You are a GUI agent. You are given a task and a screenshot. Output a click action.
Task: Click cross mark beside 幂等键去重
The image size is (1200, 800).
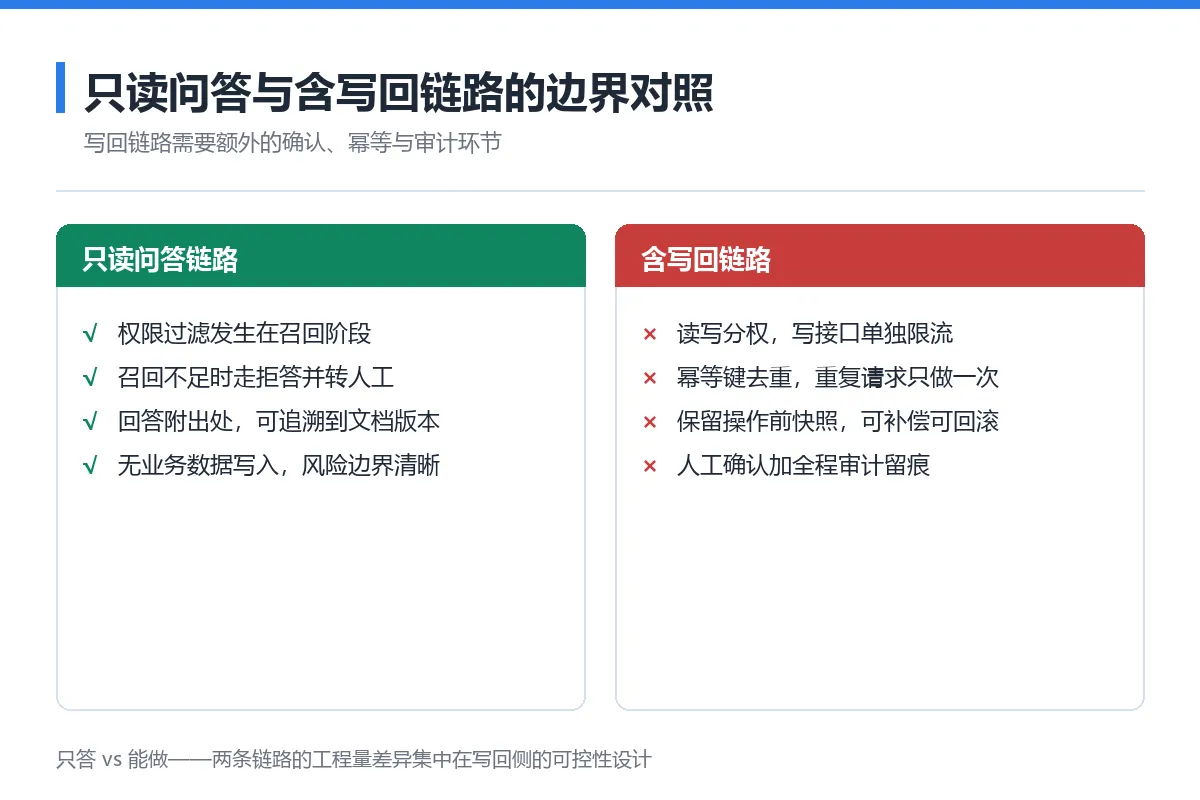click(649, 378)
